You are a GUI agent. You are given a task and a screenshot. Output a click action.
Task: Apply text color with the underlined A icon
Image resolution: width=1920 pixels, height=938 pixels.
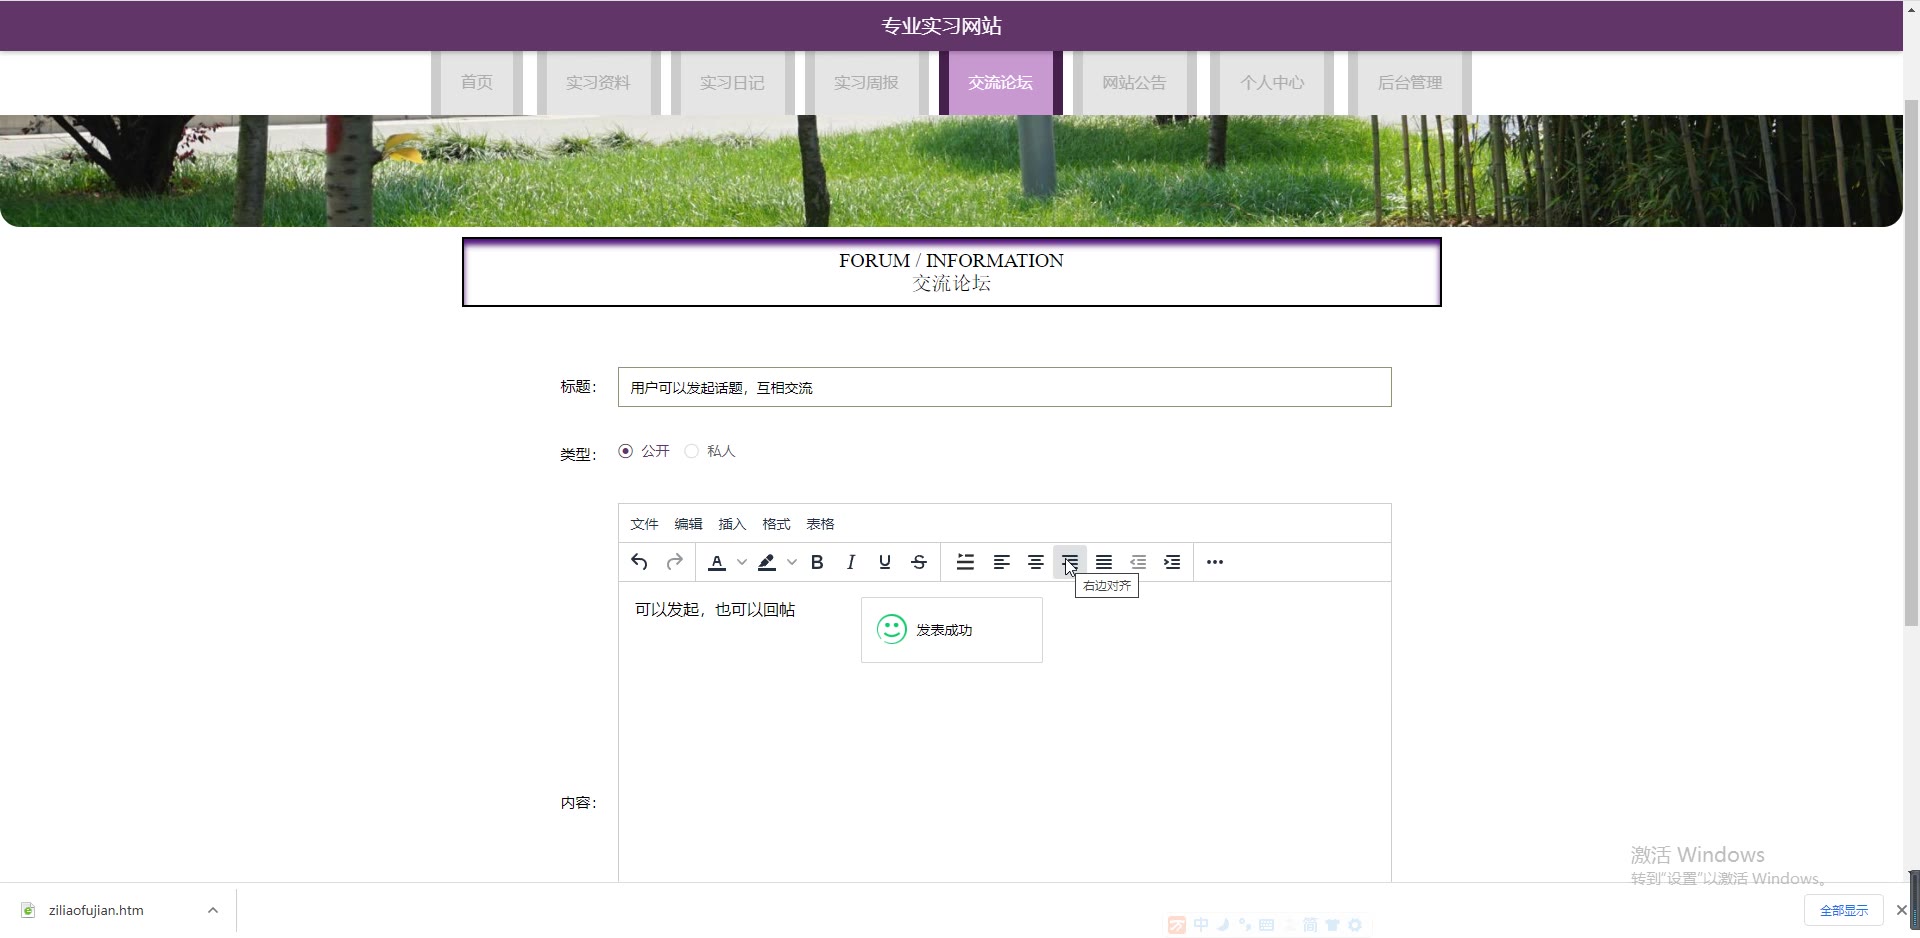point(717,562)
